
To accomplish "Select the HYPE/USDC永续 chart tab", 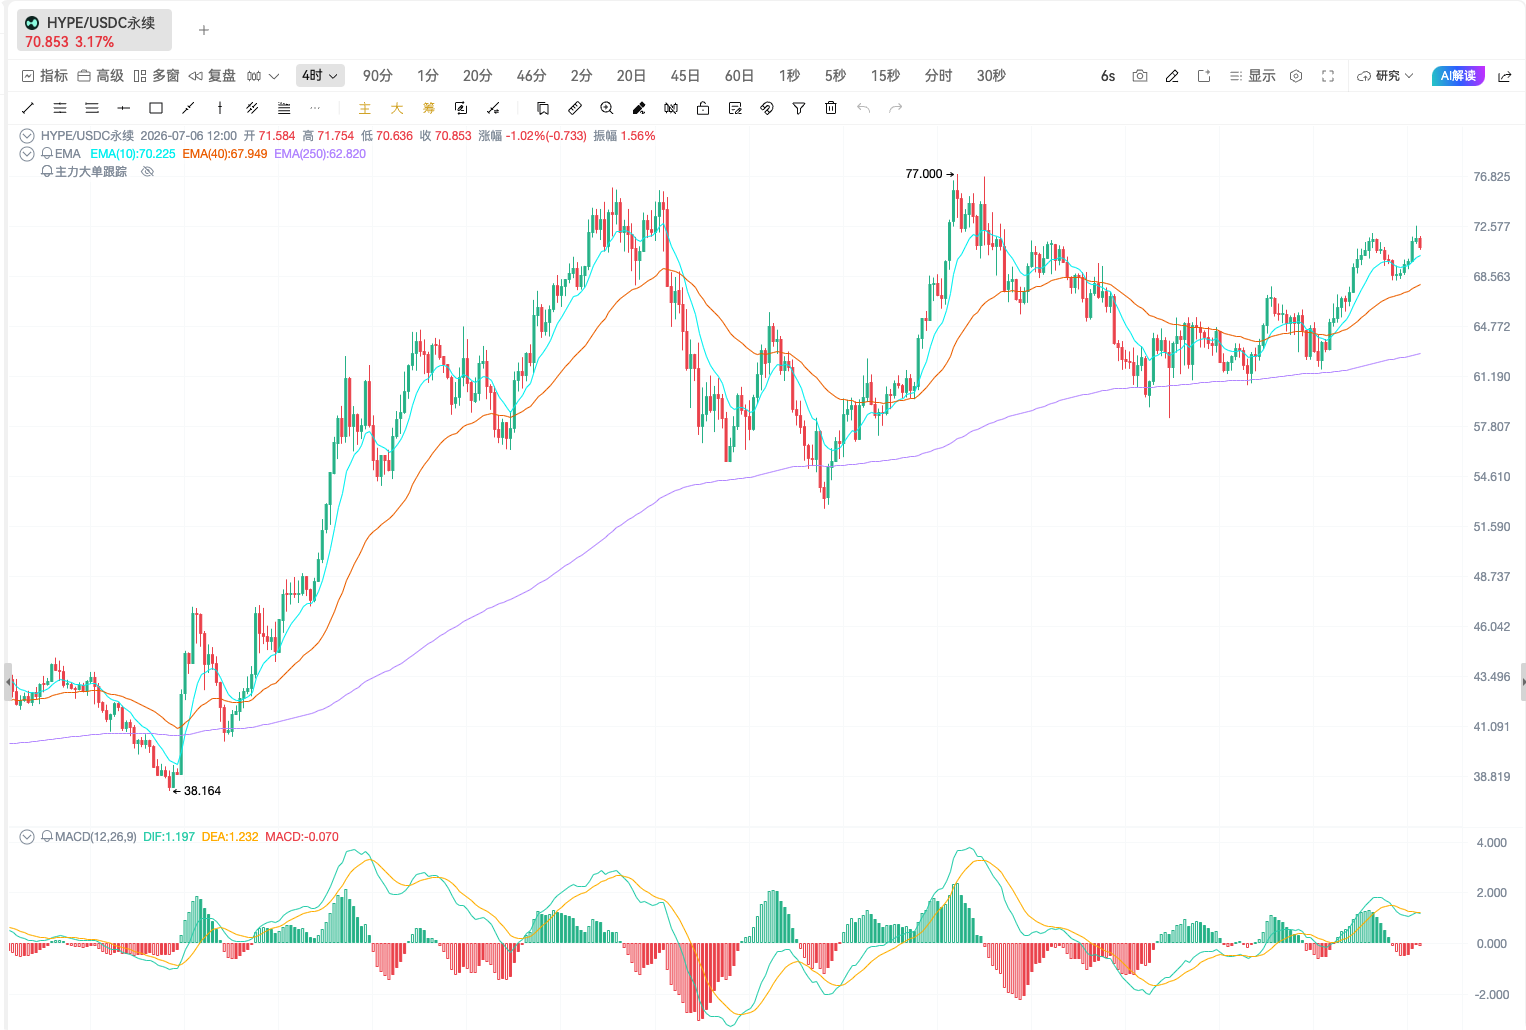I will click(94, 31).
